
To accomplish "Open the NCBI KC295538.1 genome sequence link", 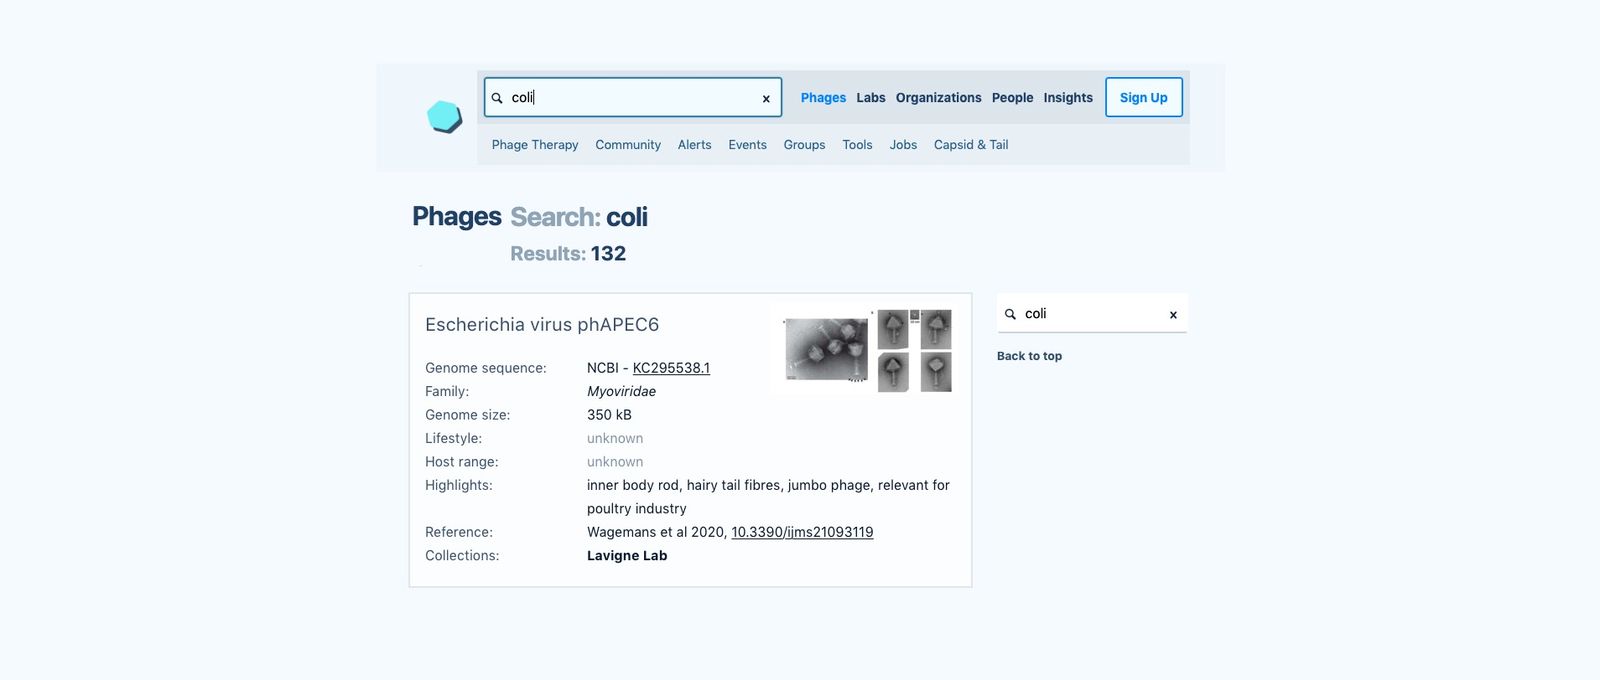I will tap(671, 368).
